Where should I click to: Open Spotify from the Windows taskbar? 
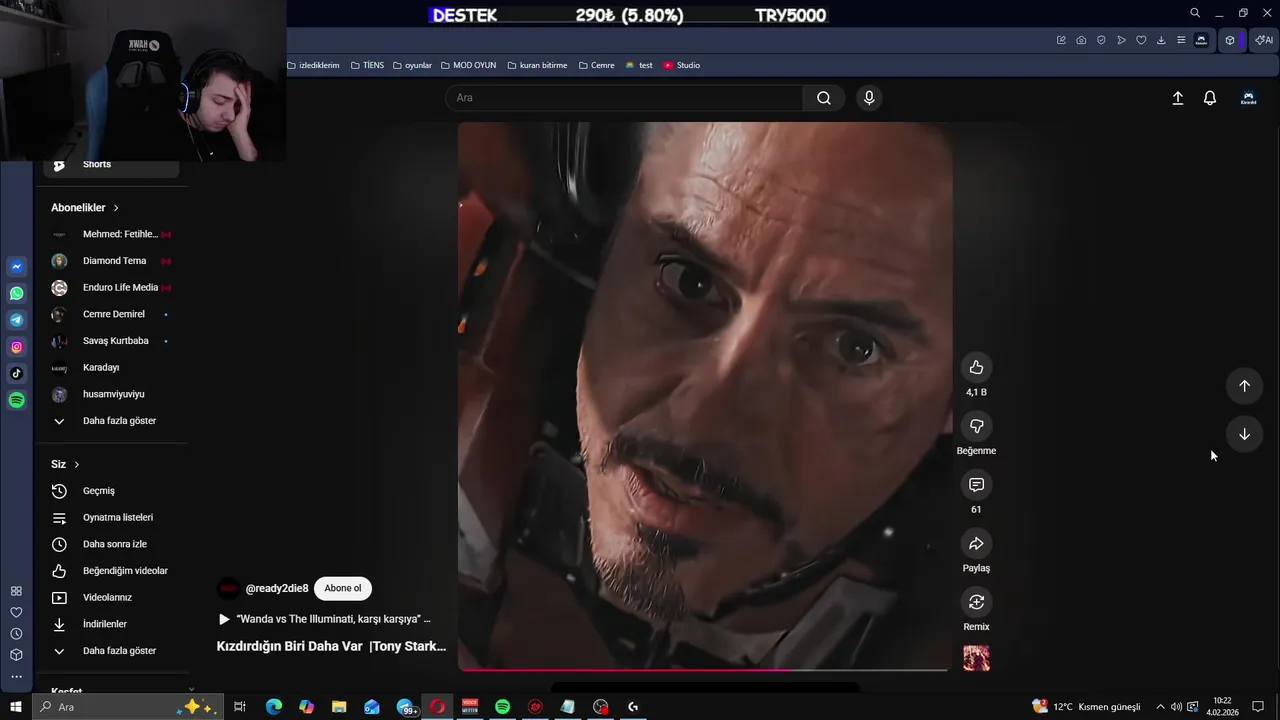click(x=502, y=707)
